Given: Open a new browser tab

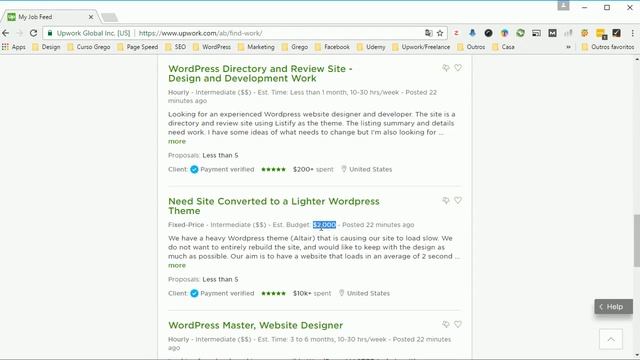Looking at the screenshot, I should coord(109,17).
